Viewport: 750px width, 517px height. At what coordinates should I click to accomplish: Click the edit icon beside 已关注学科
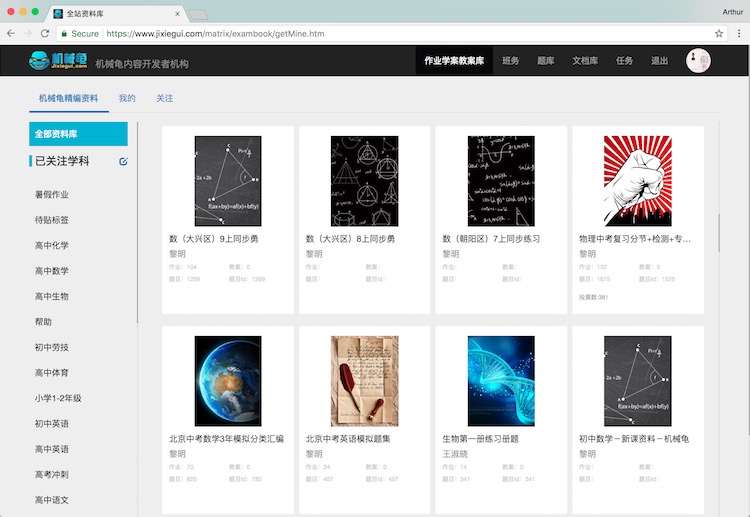point(123,161)
